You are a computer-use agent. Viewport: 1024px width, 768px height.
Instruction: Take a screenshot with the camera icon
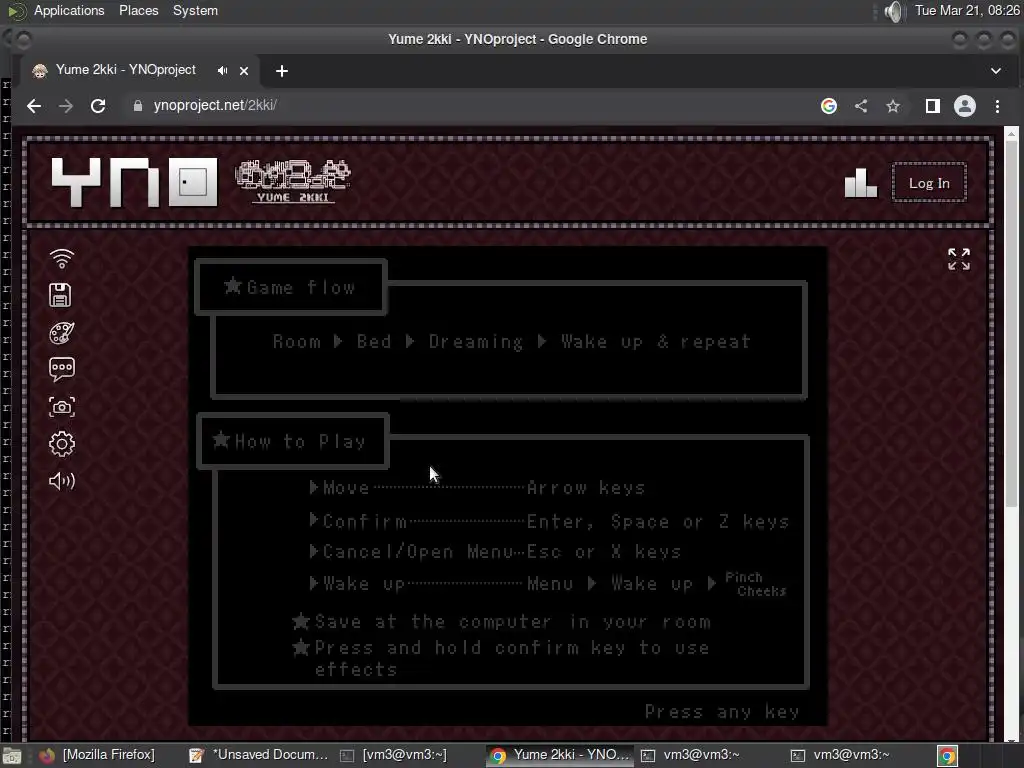(x=62, y=407)
